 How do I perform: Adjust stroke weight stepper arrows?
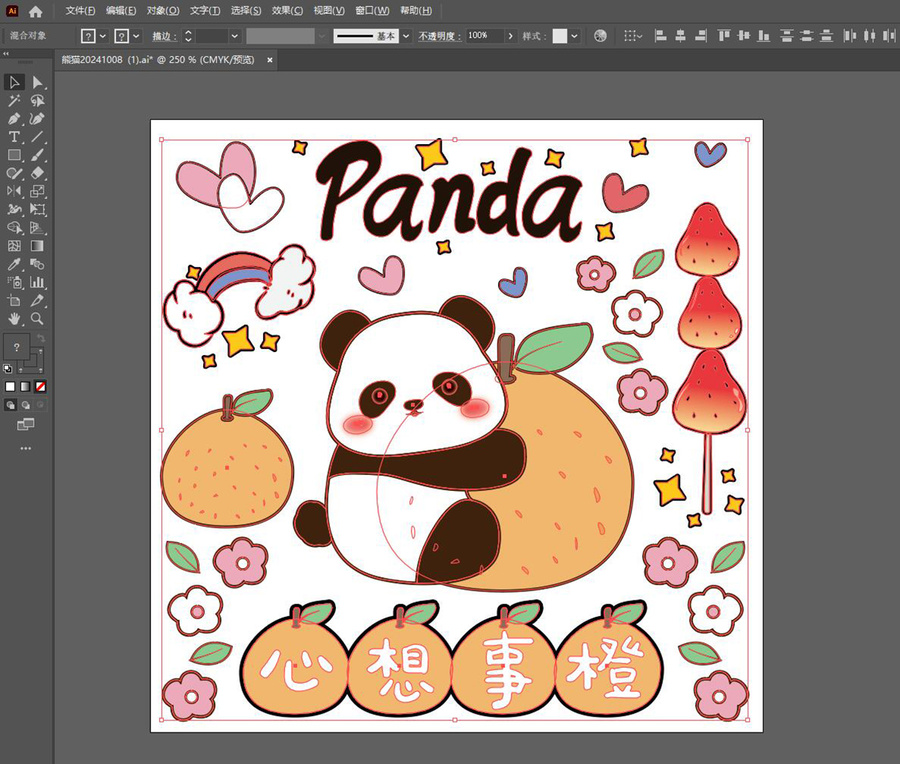tap(188, 36)
